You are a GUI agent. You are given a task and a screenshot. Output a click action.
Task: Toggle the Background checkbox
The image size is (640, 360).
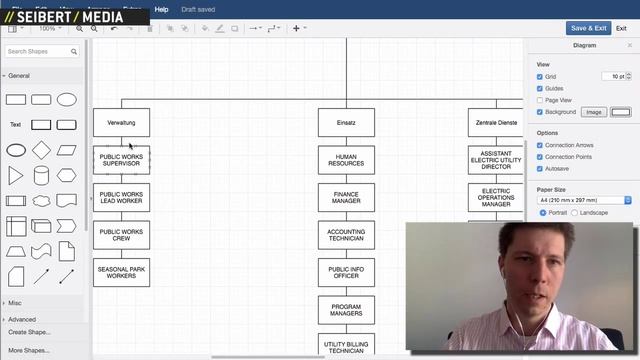pos(540,112)
